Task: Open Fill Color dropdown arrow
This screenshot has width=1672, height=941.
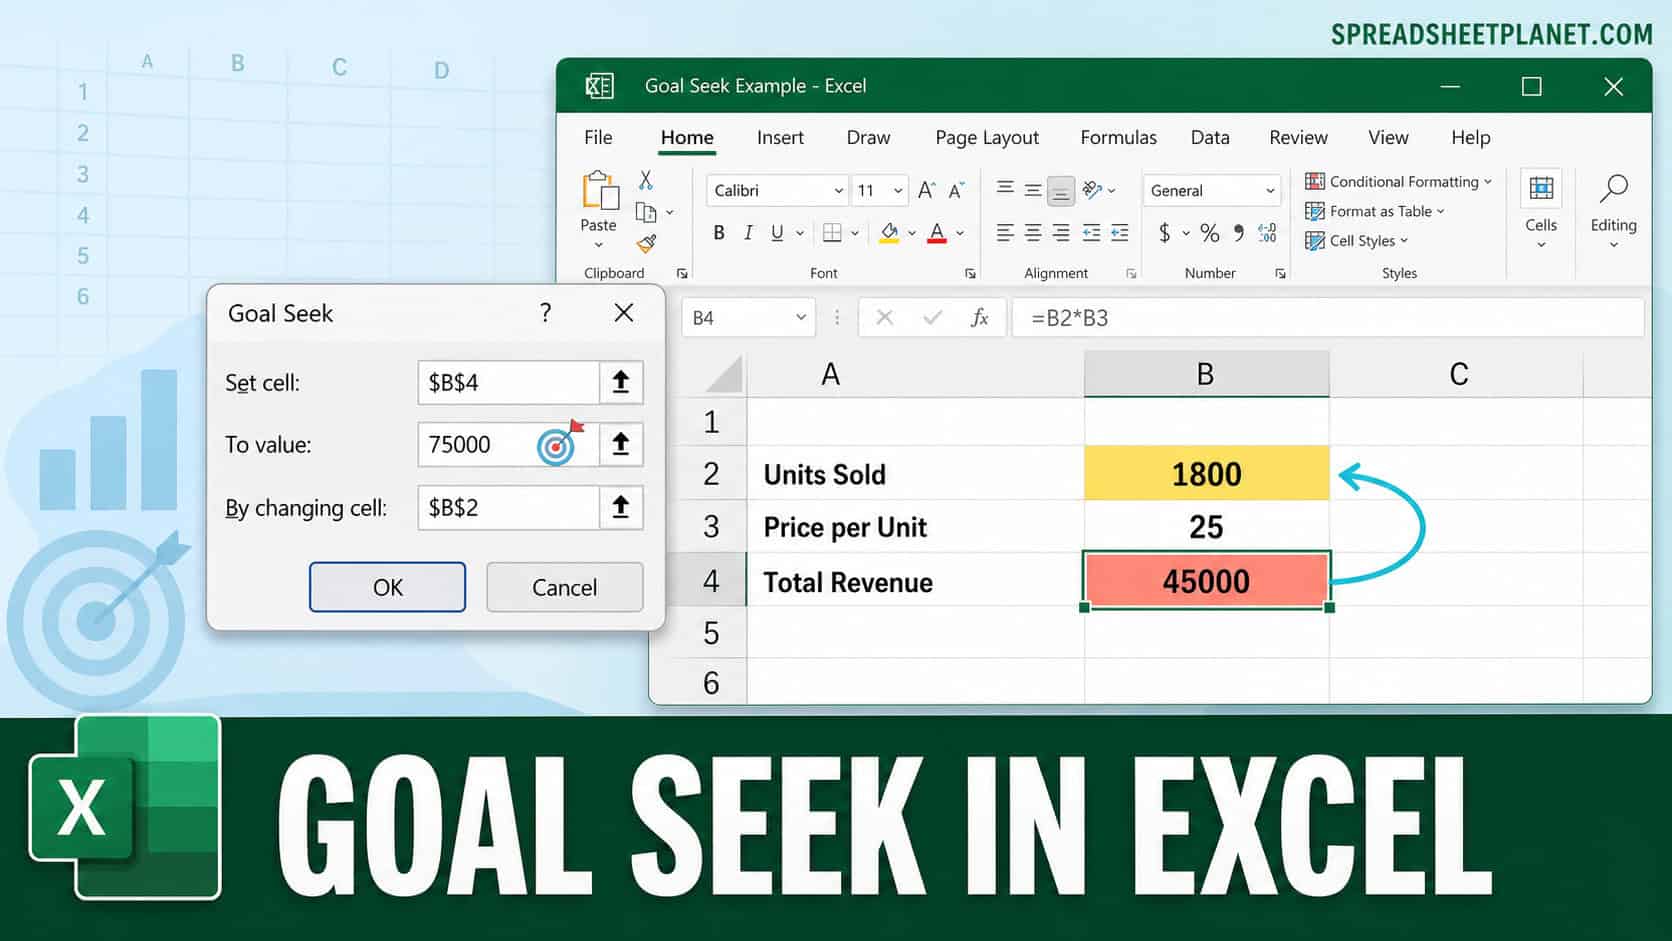Action: pos(912,234)
